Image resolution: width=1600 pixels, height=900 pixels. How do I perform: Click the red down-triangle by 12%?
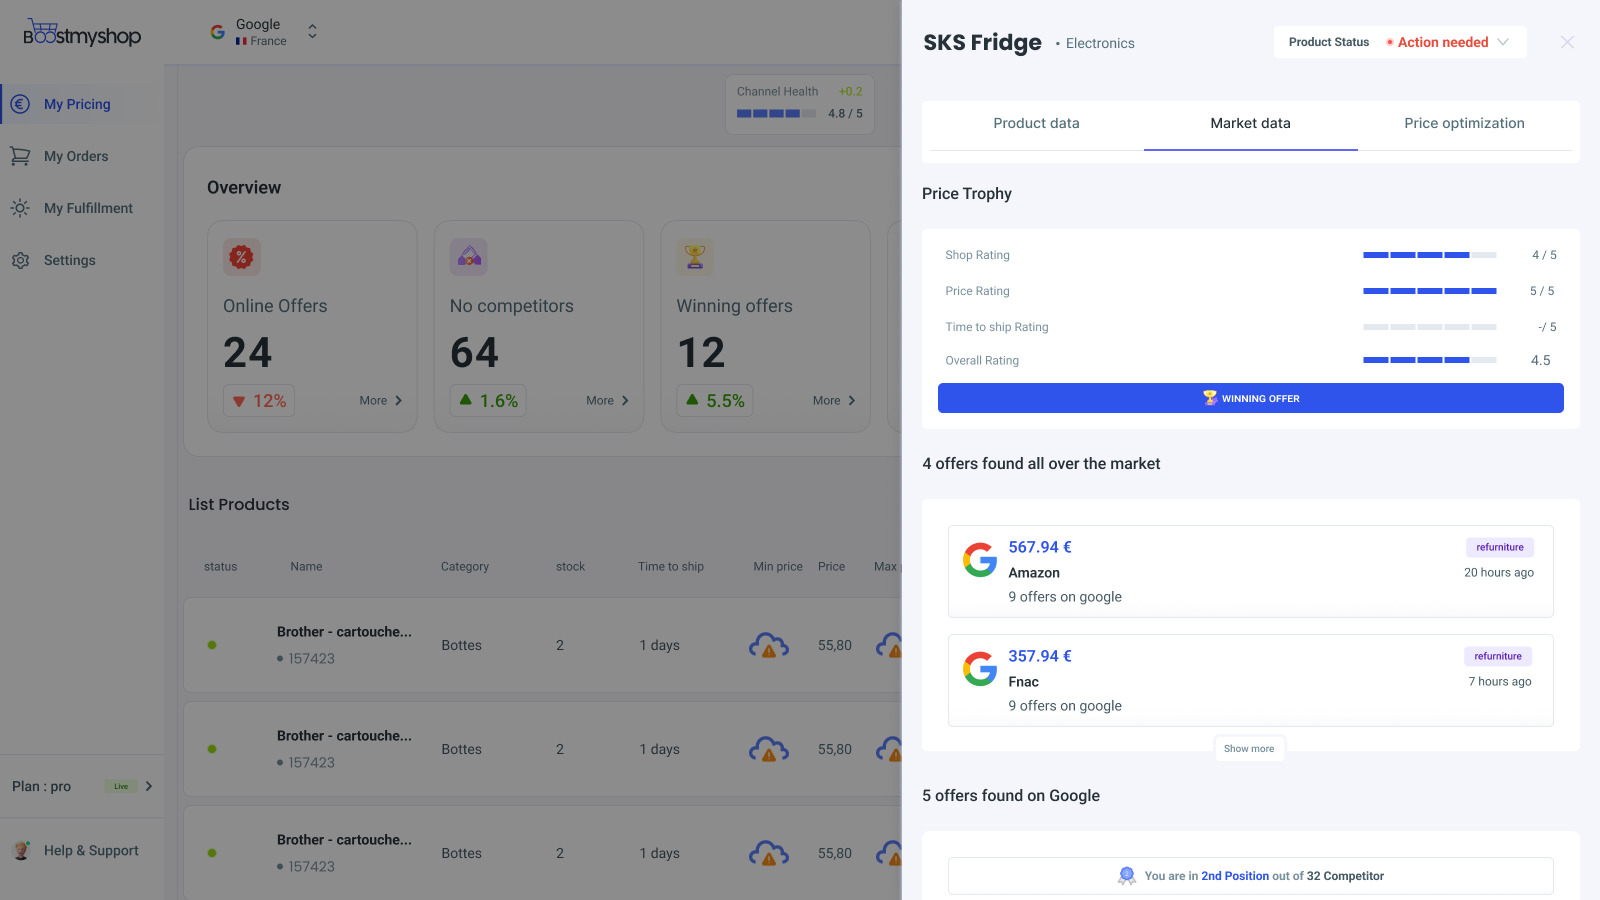[x=239, y=401]
